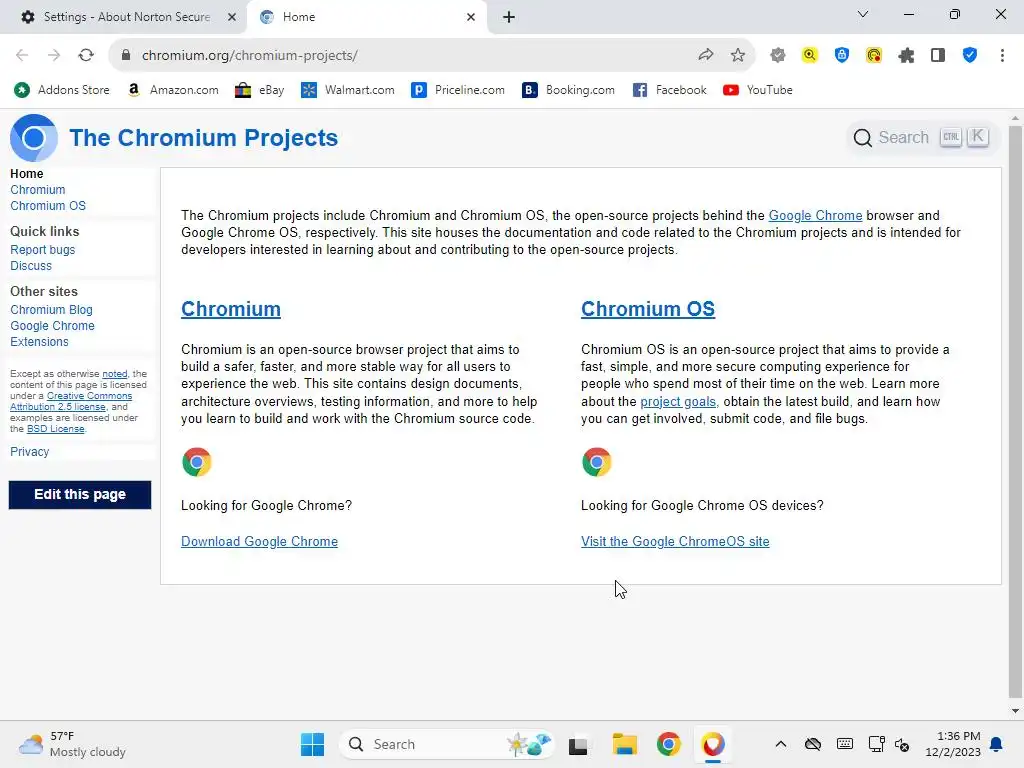Screen dimensions: 1024x768
Task: Open File Explorer from the taskbar
Action: tap(624, 744)
